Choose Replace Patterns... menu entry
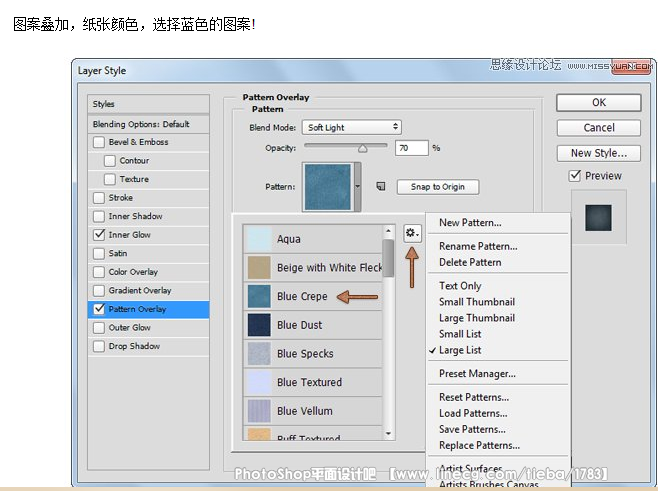 [x=479, y=445]
